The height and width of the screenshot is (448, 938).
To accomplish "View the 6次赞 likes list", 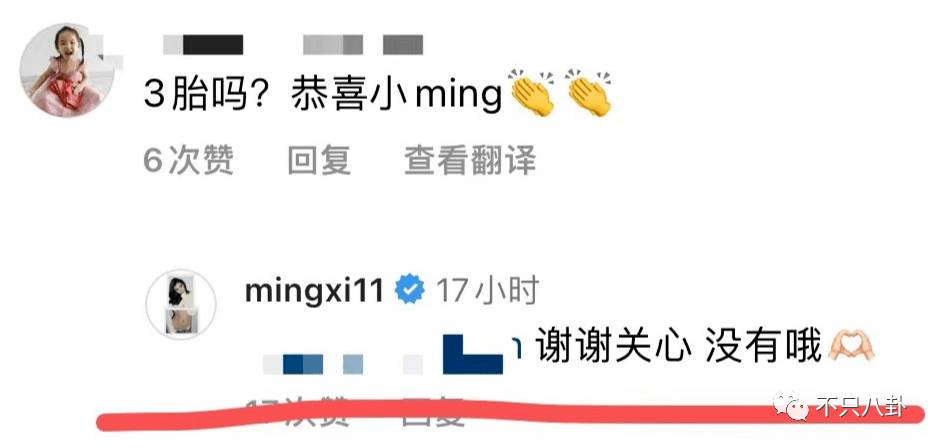I will pos(188,160).
